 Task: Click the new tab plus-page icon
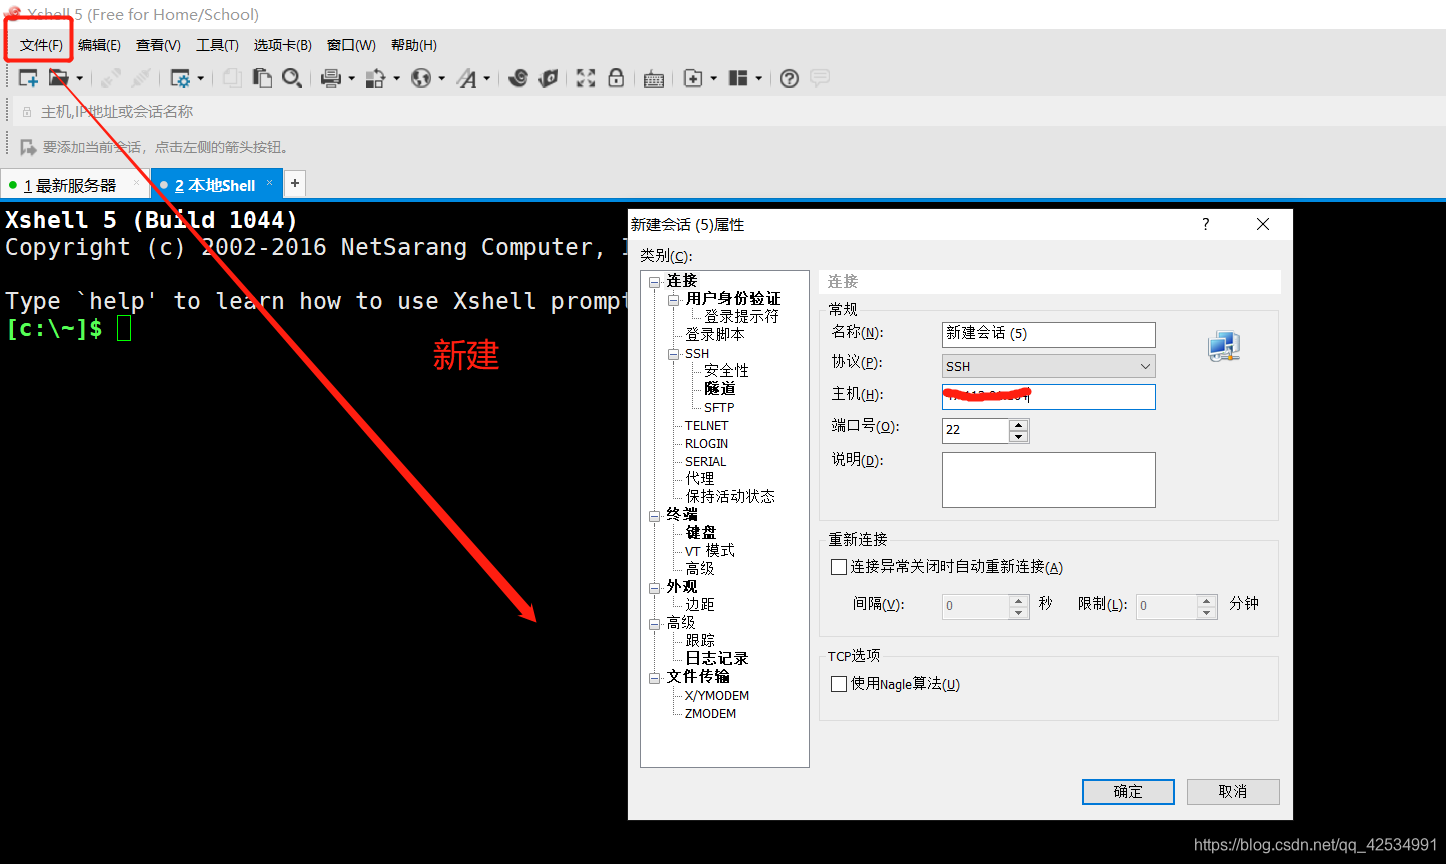(x=693, y=78)
